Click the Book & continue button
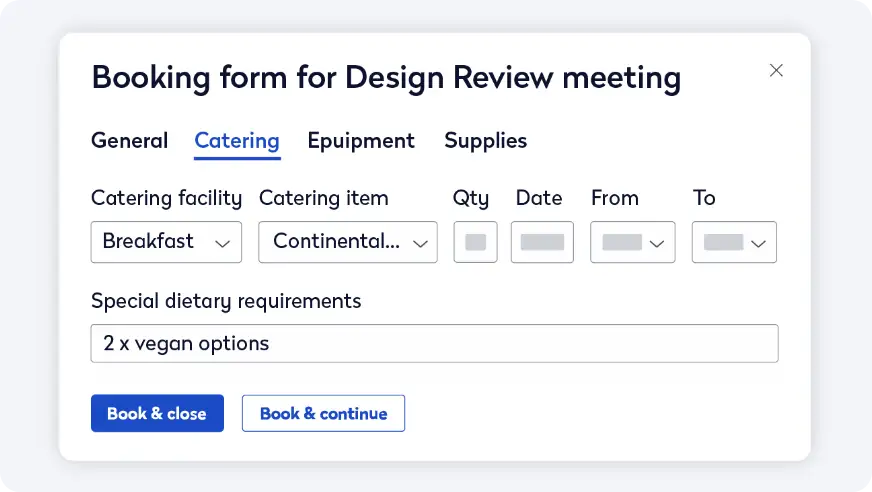 click(323, 413)
